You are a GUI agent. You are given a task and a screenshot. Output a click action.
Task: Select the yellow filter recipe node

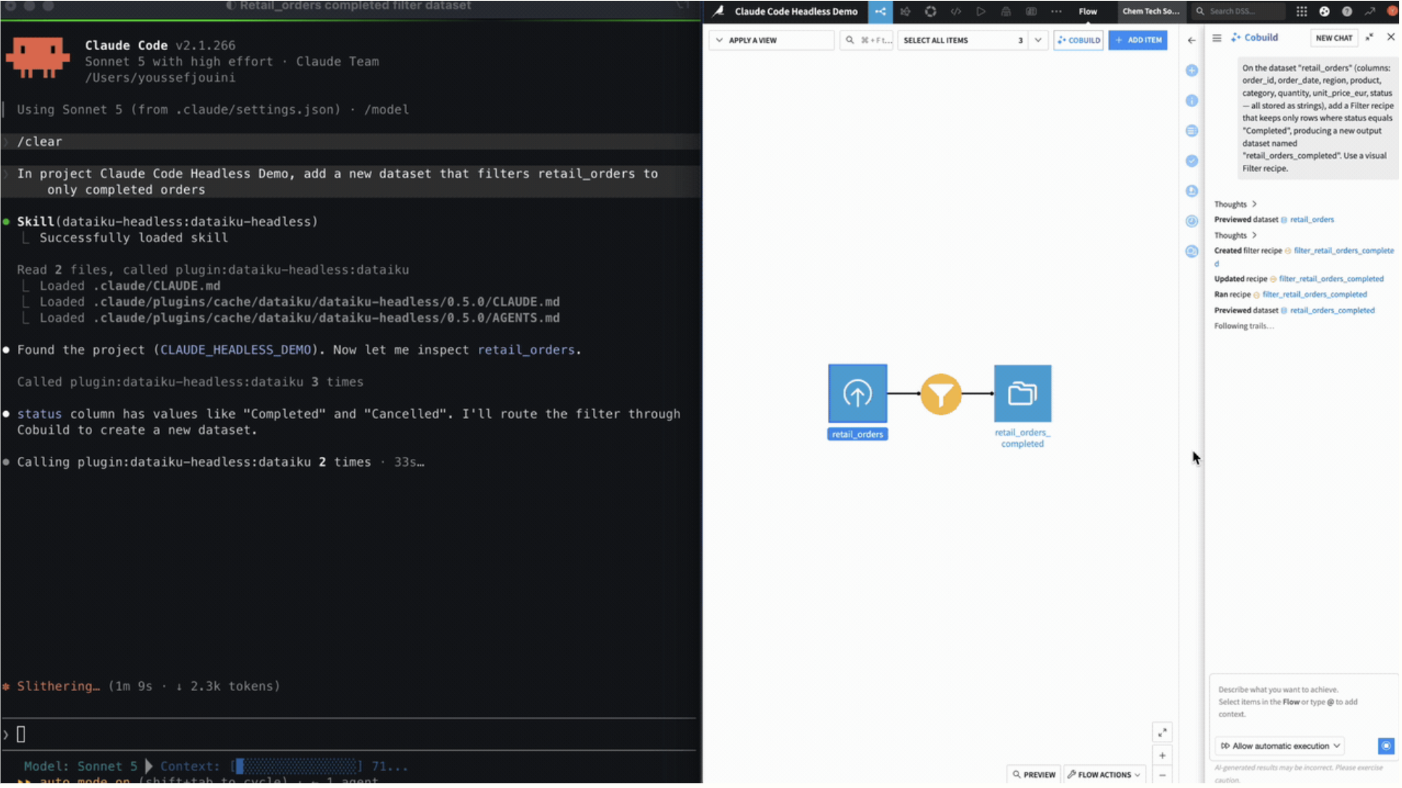click(x=941, y=394)
